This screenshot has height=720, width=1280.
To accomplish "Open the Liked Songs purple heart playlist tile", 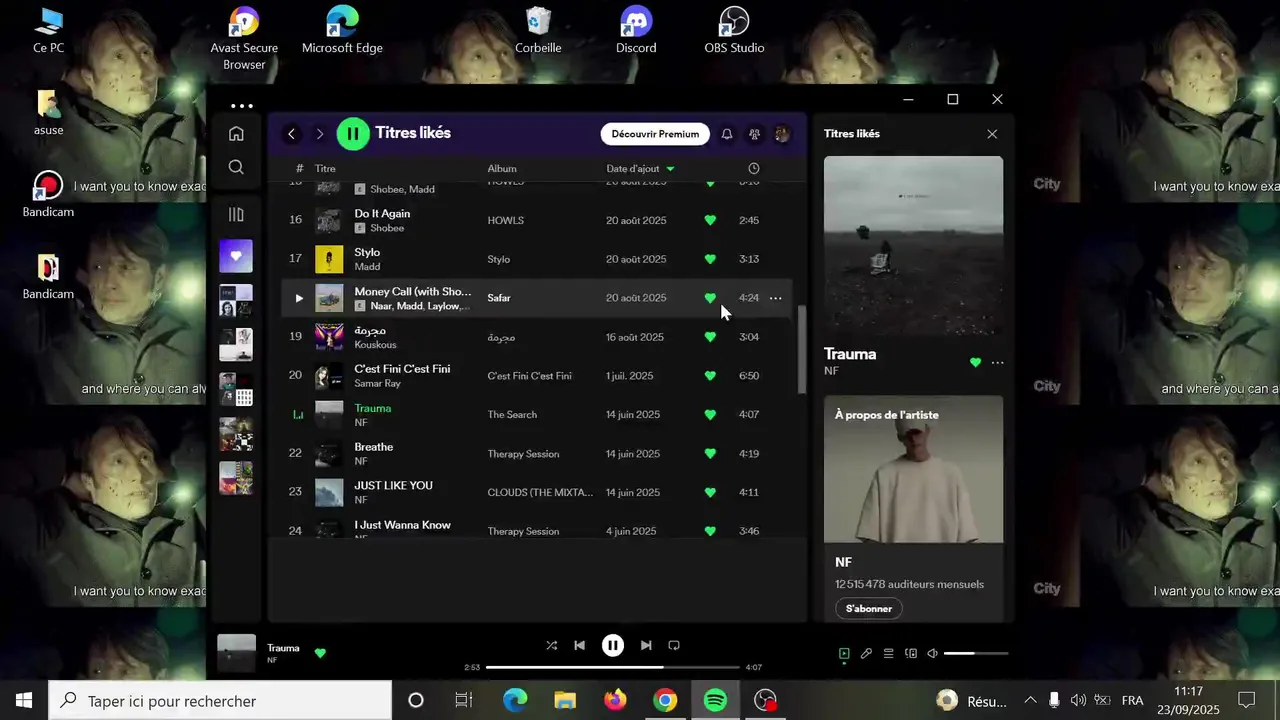I will tap(236, 256).
